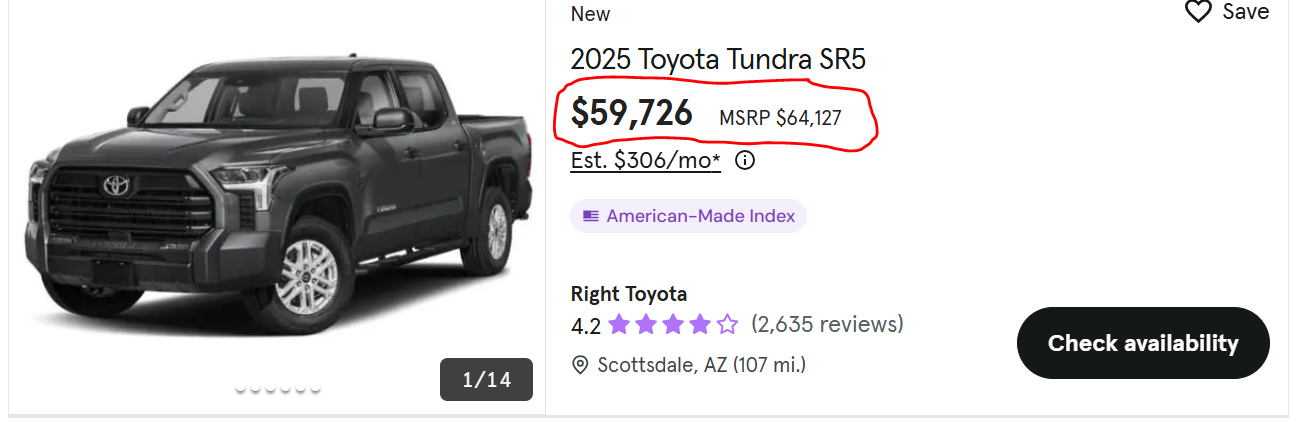This screenshot has height=423, width=1306.
Task: Click the heart icon to save listing
Action: 1198,12
